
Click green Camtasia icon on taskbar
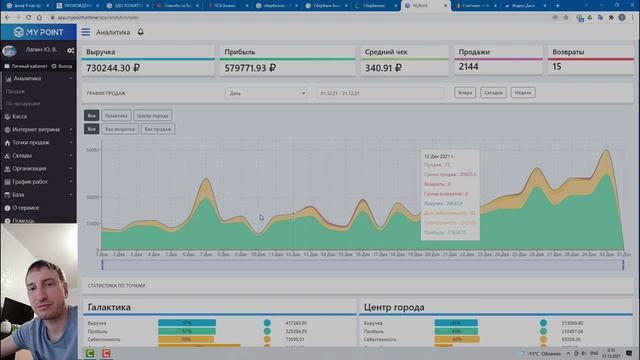coord(90,353)
